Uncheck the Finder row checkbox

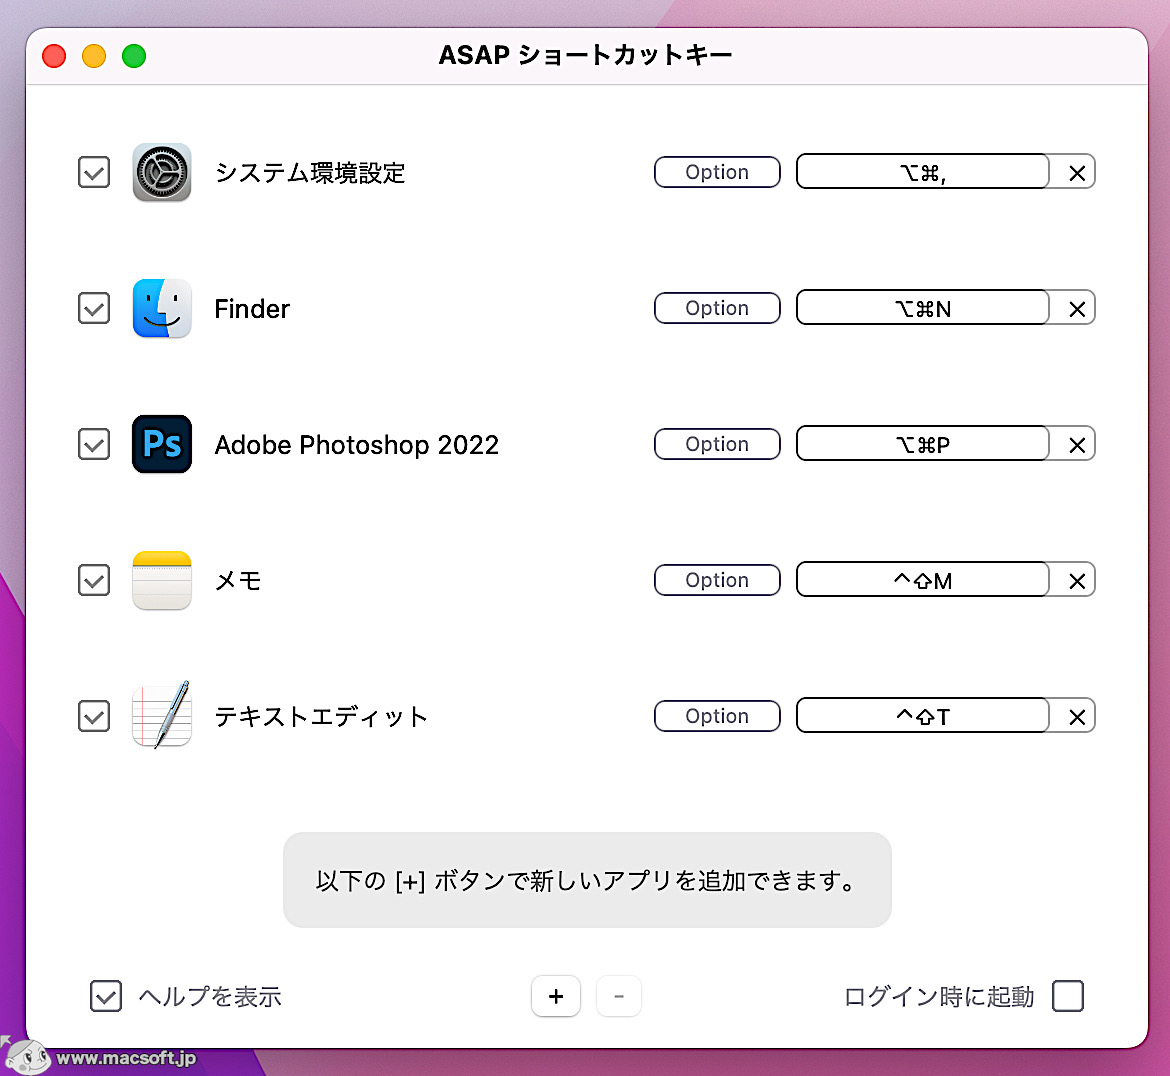point(93,308)
